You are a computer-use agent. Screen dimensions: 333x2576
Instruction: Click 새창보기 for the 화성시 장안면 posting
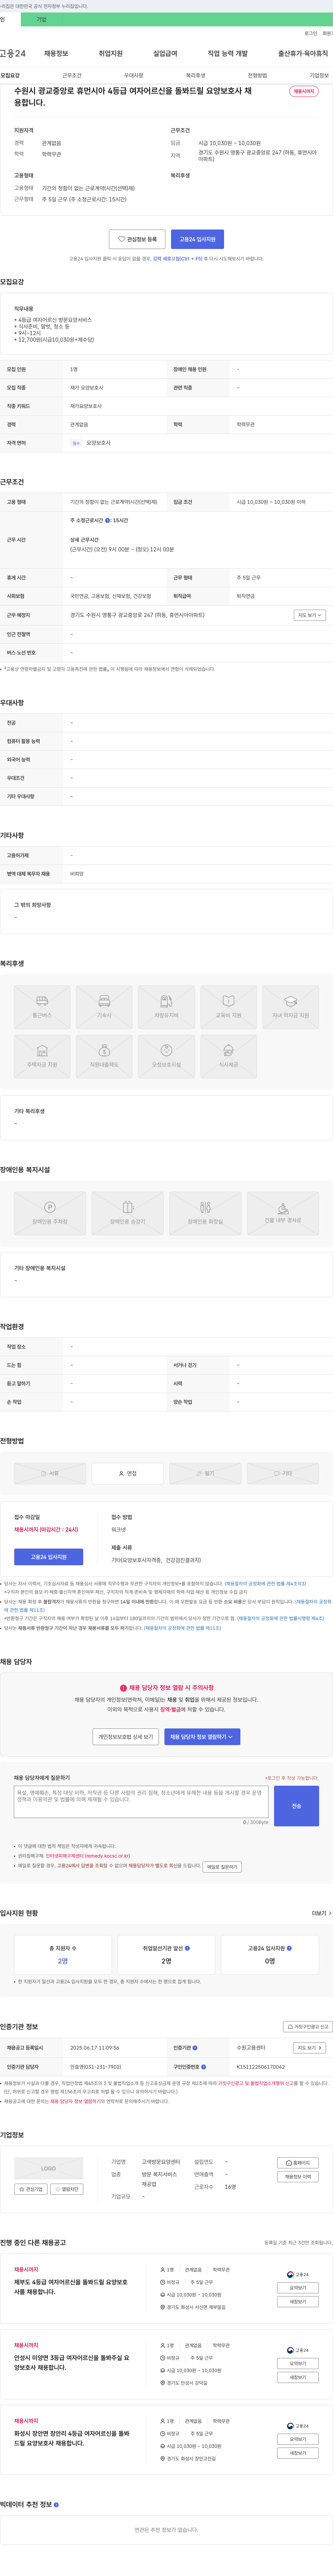[298, 2453]
